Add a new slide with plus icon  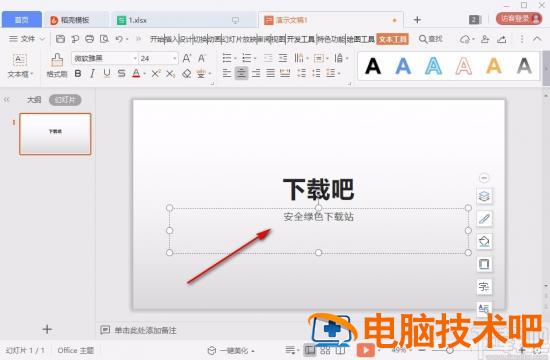(x=47, y=329)
